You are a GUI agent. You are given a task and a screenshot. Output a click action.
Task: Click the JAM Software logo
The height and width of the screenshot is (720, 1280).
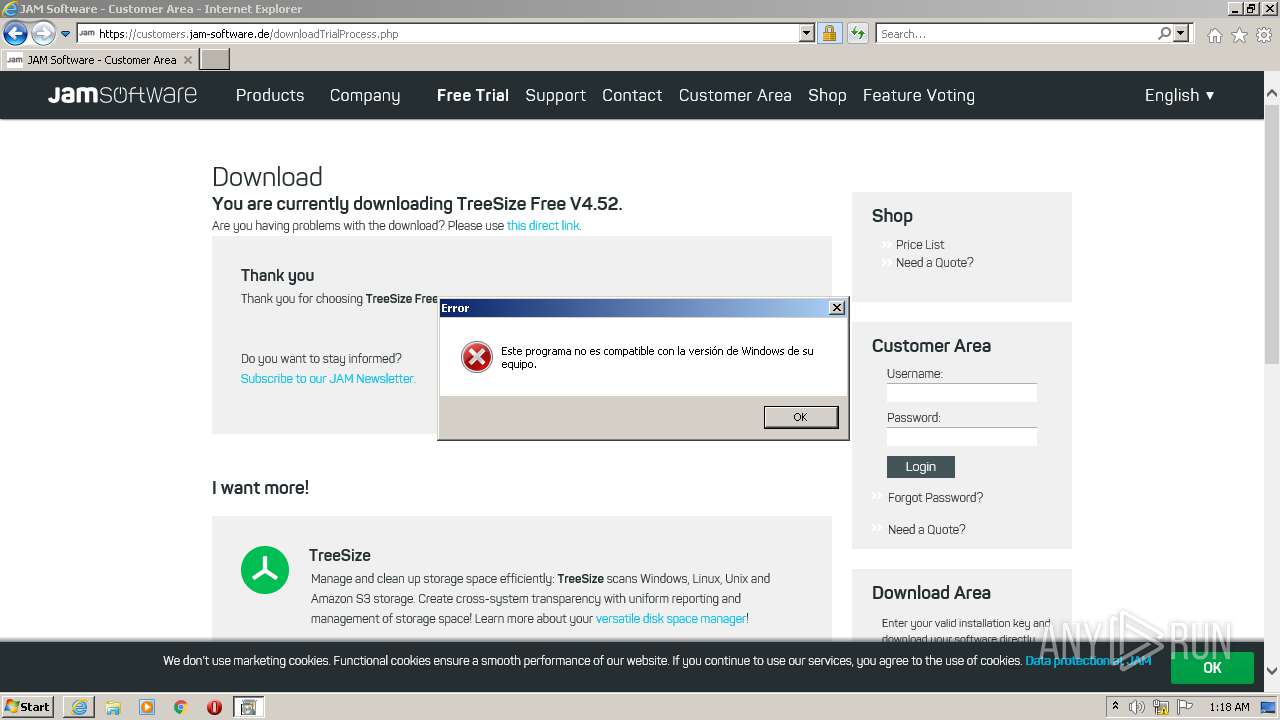[122, 95]
